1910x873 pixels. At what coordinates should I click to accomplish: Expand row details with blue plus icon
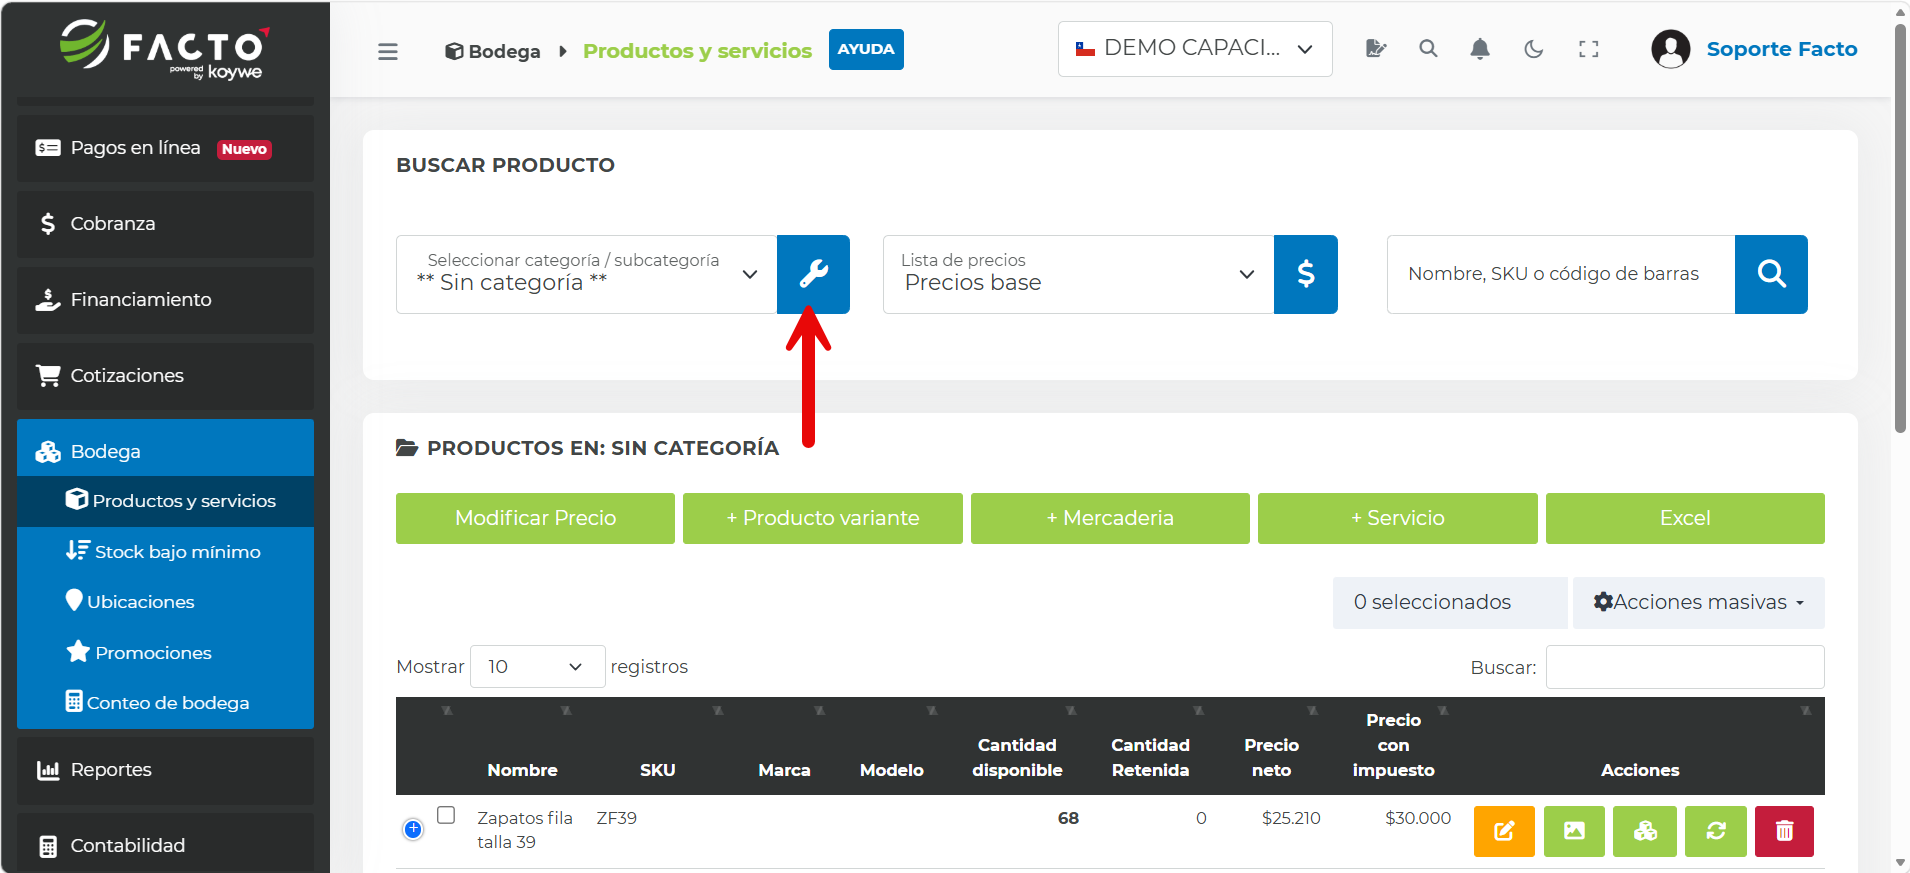[x=413, y=829]
